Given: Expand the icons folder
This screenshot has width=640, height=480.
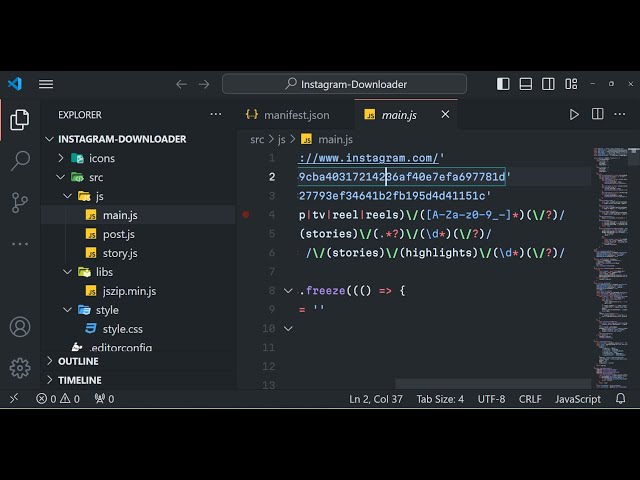Looking at the screenshot, I should 62,158.
